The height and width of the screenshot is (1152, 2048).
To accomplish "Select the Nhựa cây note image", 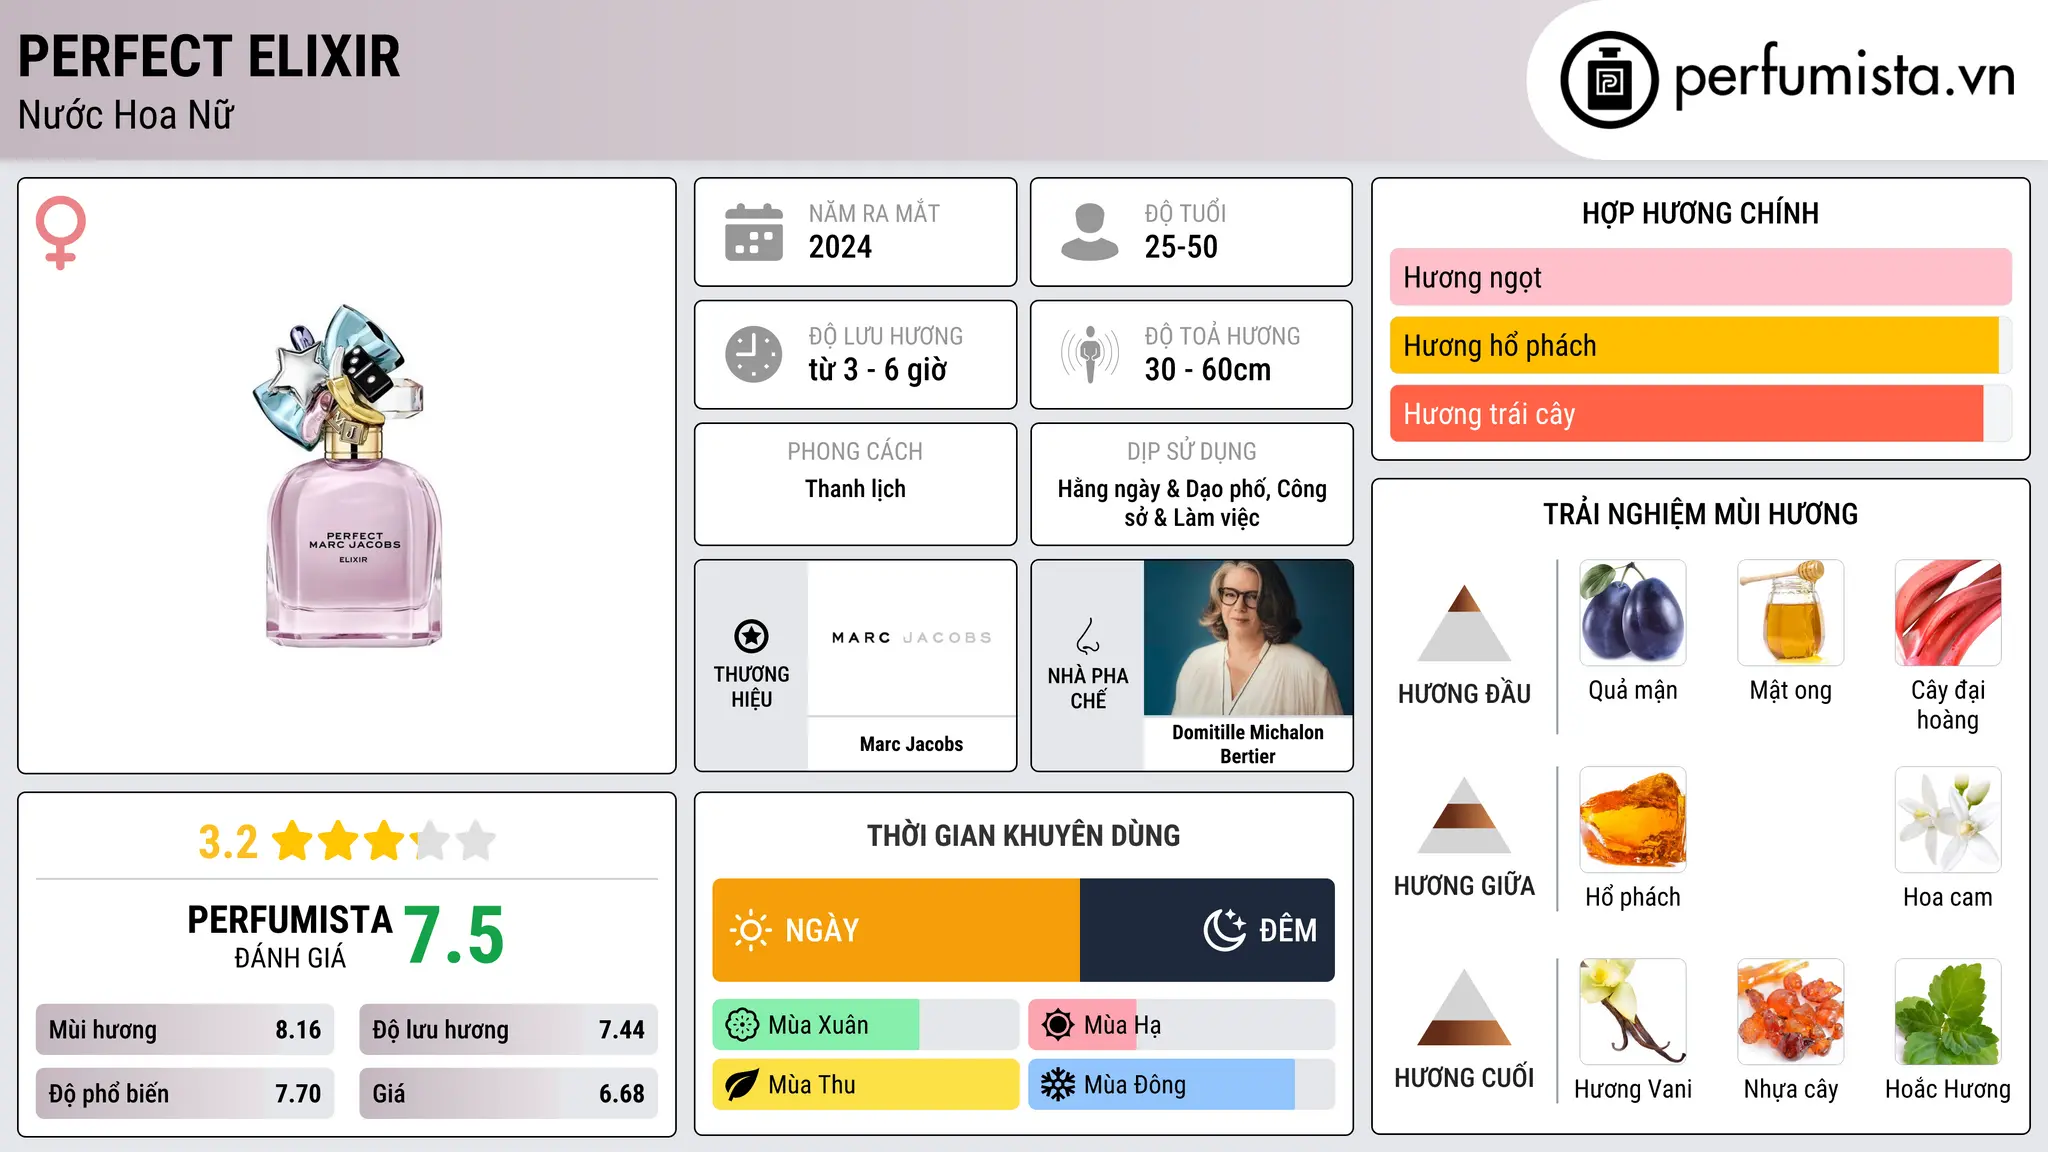I will click(1791, 1012).
